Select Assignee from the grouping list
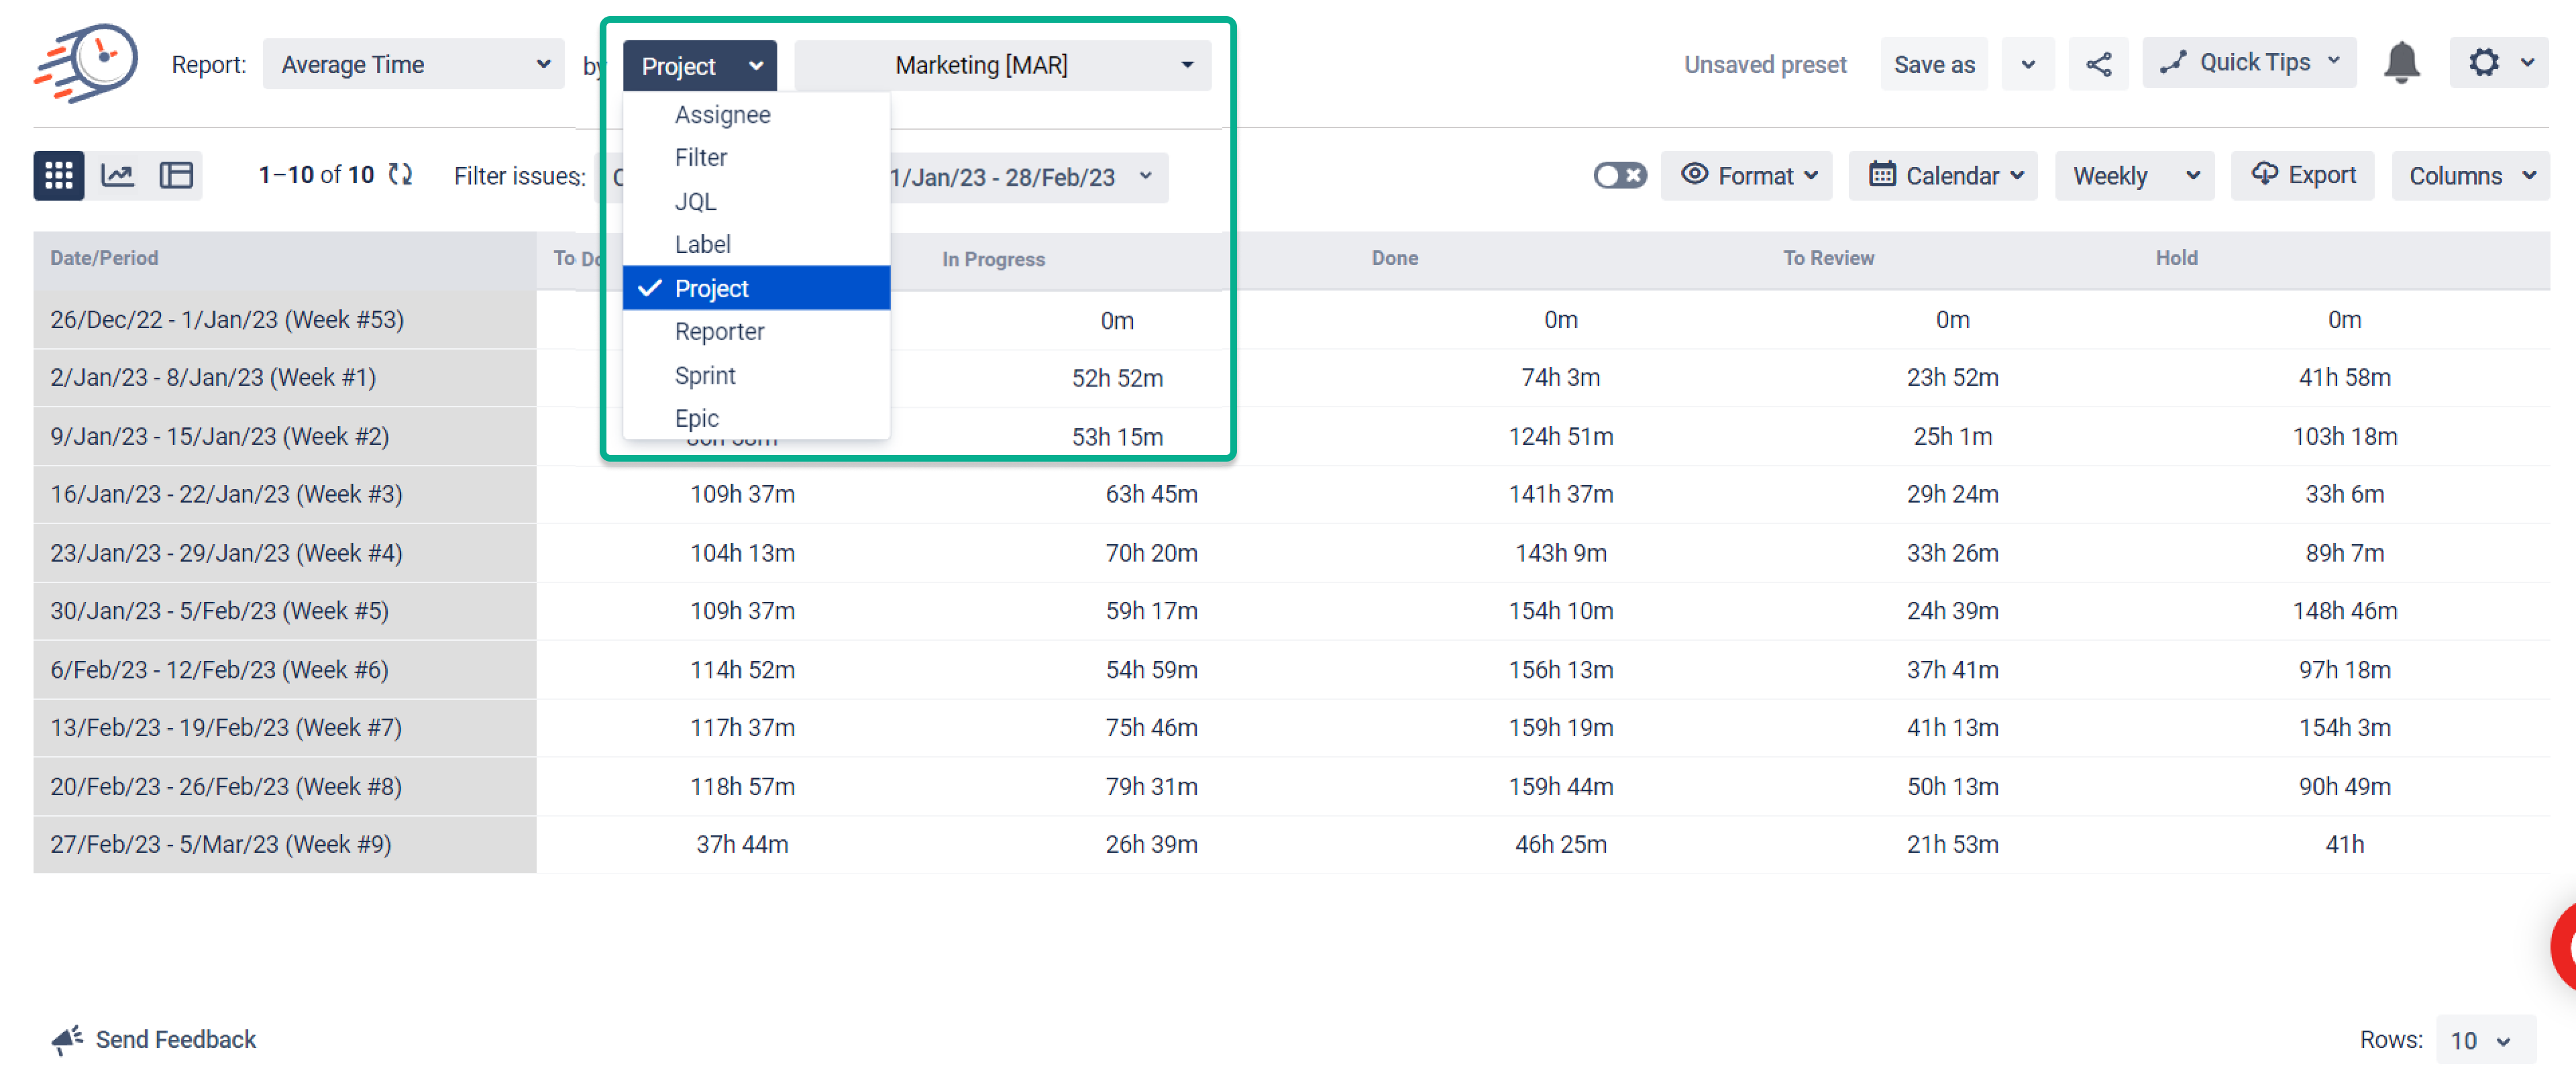2576x1089 pixels. click(722, 114)
